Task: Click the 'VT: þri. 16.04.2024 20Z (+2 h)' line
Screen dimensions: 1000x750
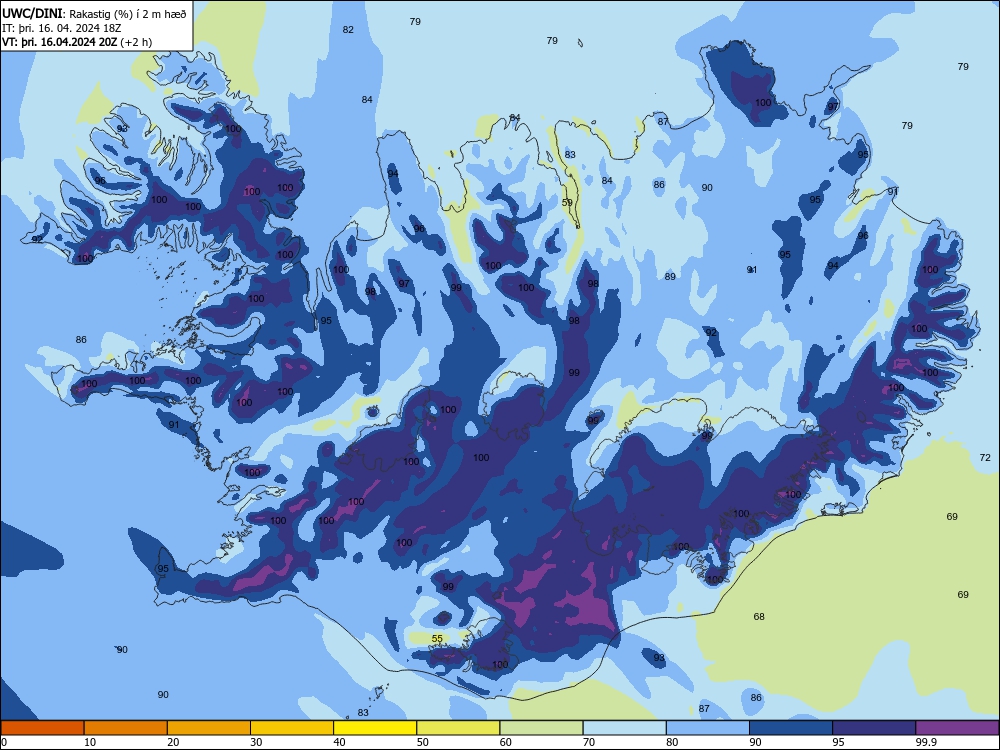Action: pos(77,42)
